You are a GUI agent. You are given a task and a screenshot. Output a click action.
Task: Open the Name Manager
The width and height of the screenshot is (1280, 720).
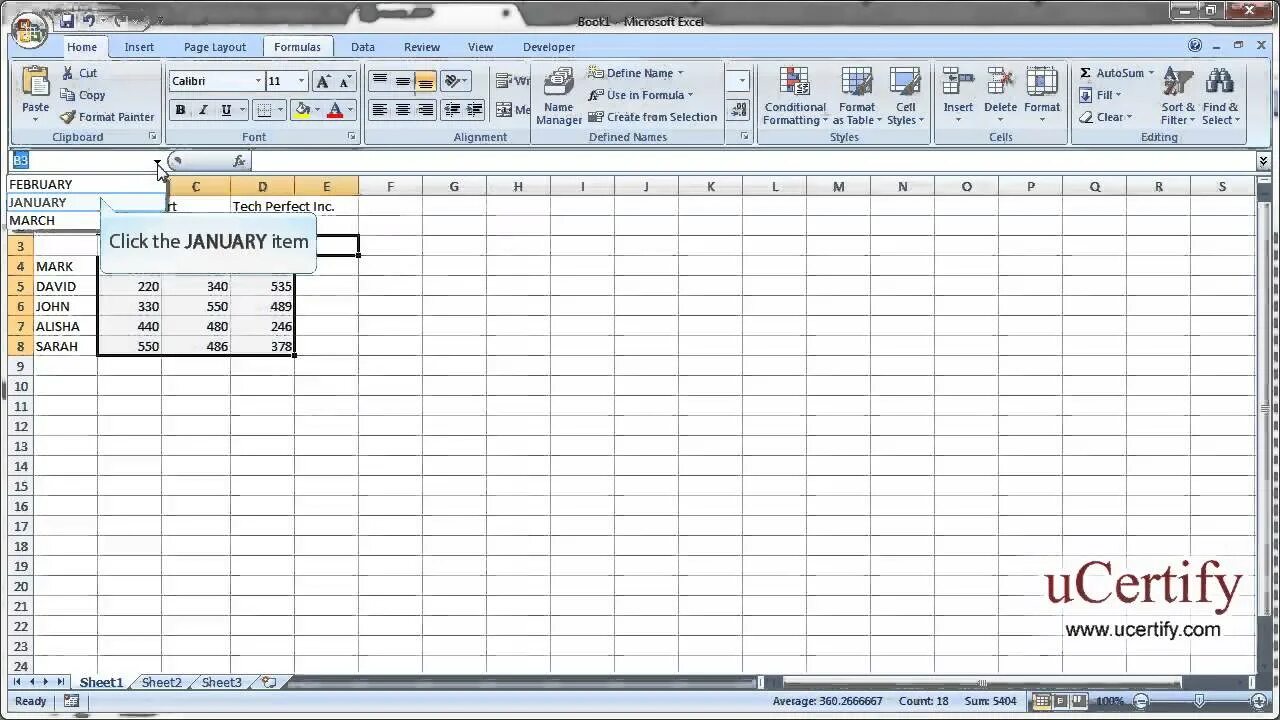click(558, 97)
